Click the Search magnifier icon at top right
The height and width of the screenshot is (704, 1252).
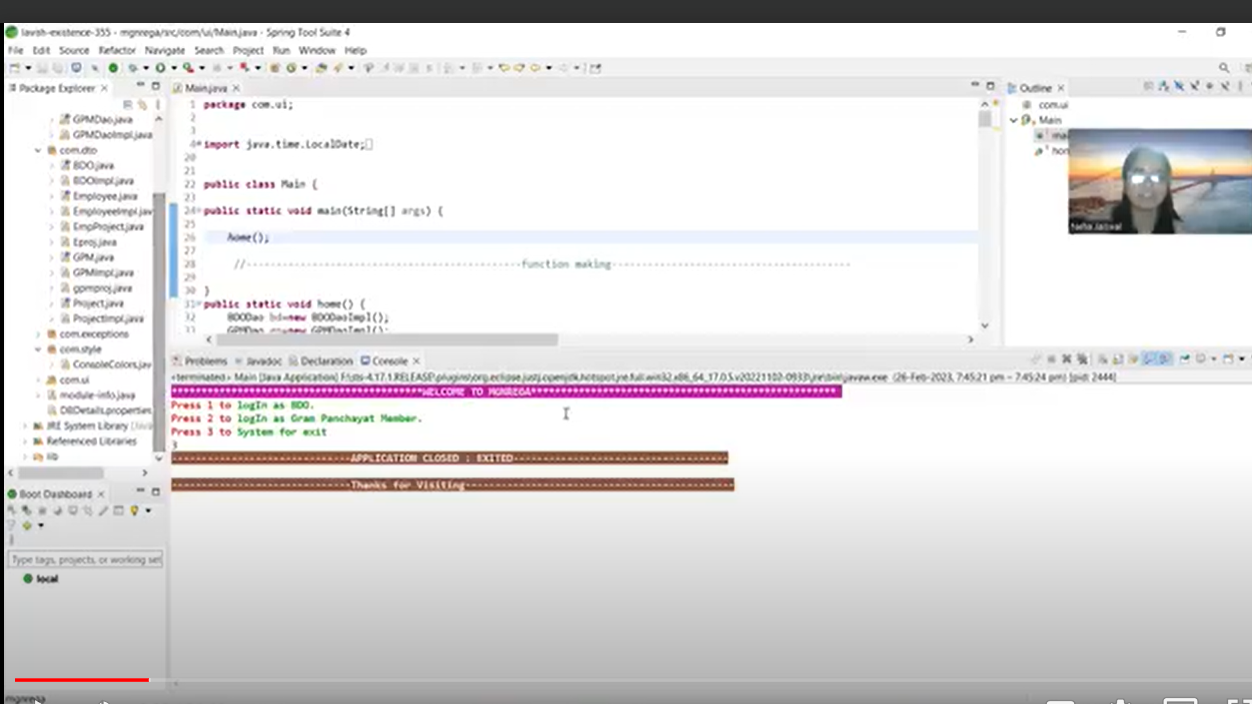1223,68
